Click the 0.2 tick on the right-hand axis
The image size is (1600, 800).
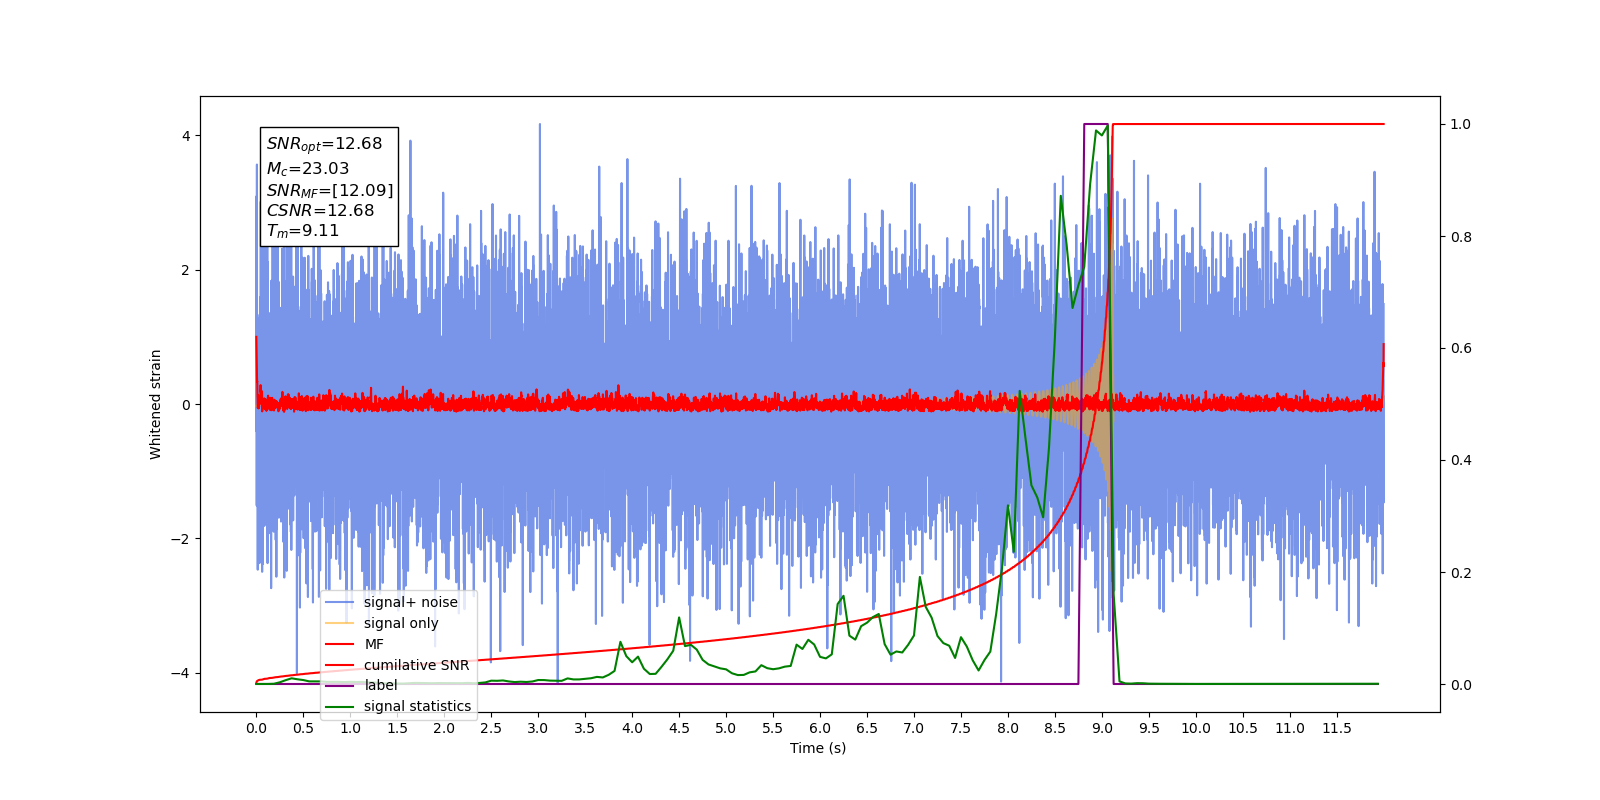[1461, 573]
